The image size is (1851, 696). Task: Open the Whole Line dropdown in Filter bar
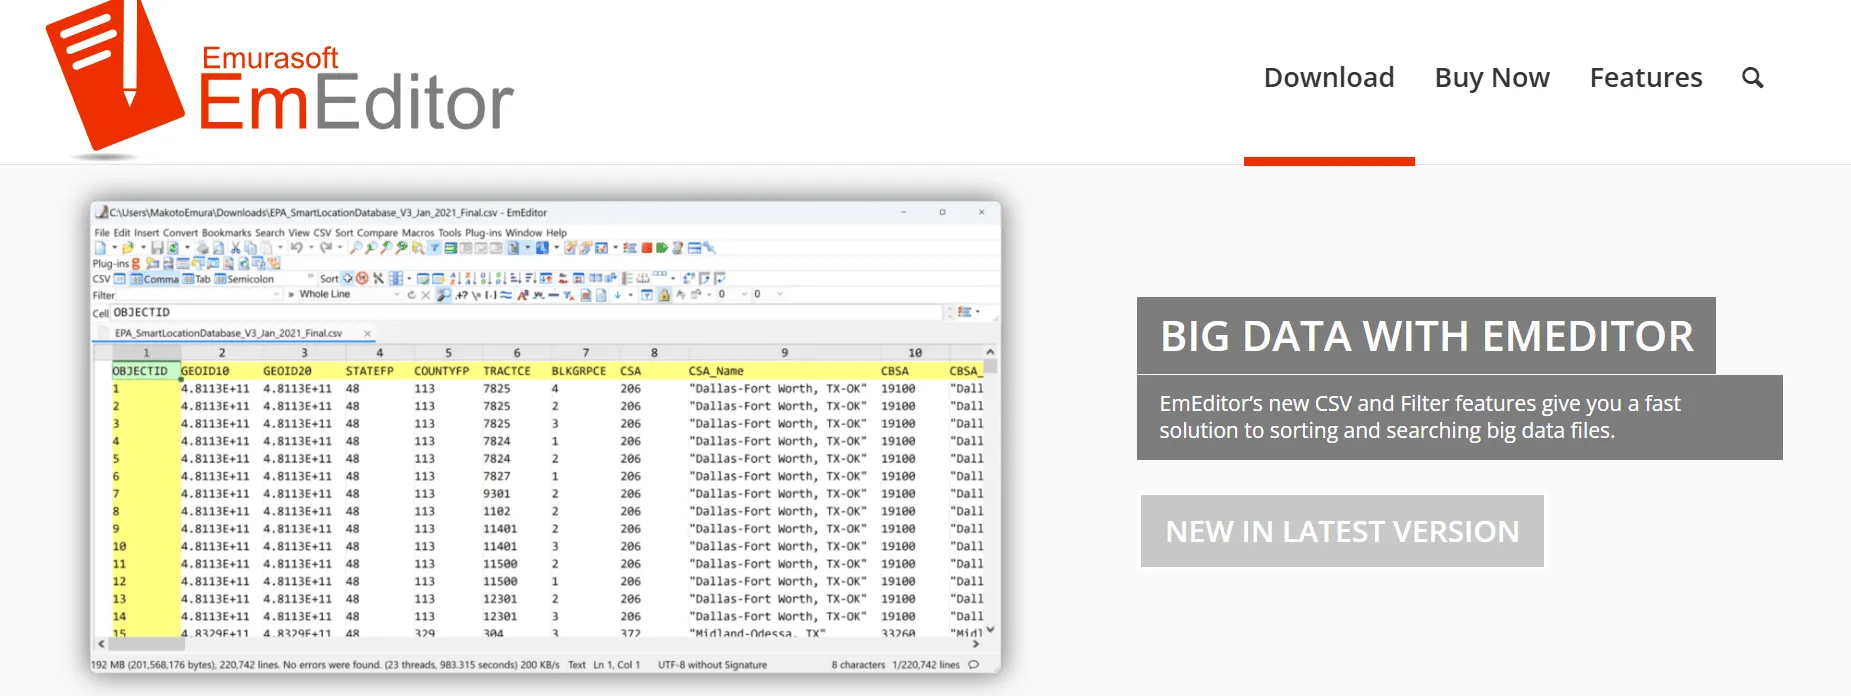[x=347, y=294]
